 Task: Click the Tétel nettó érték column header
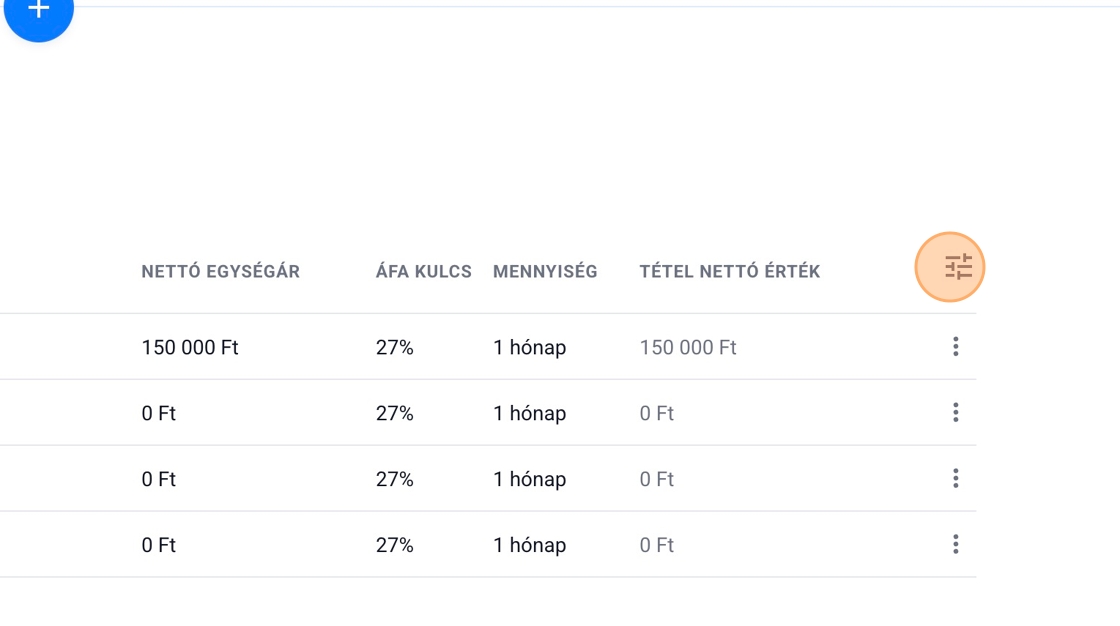(729, 272)
